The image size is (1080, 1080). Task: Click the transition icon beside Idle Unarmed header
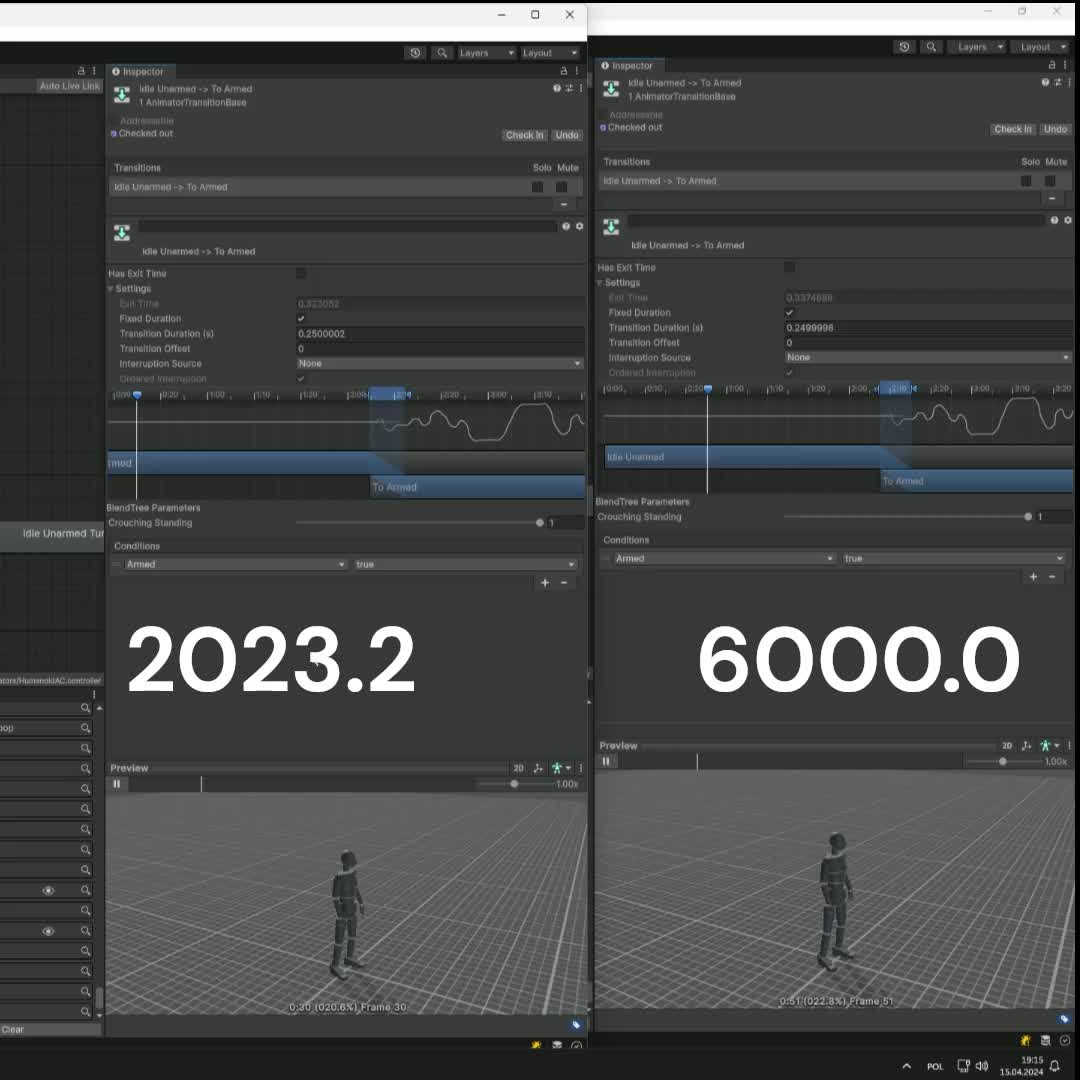point(122,233)
